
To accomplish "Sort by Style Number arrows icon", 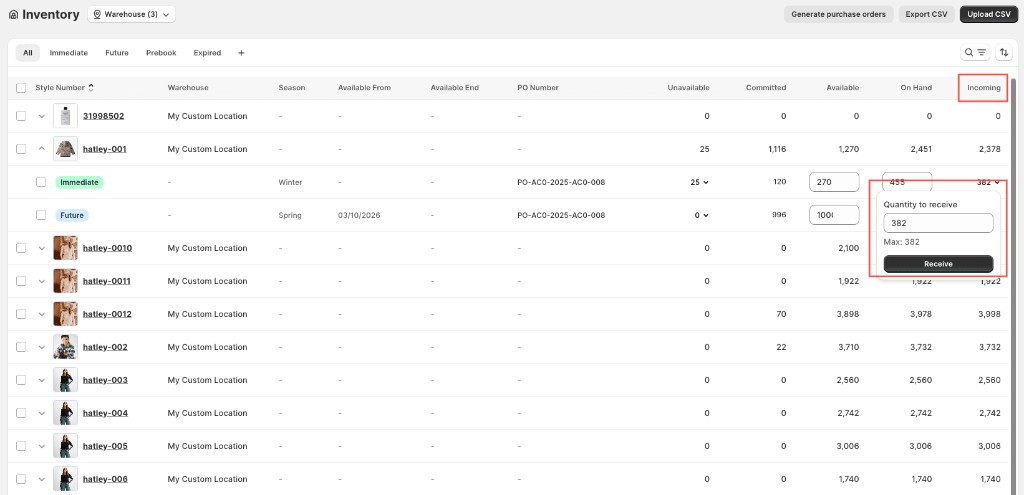I will [x=91, y=88].
